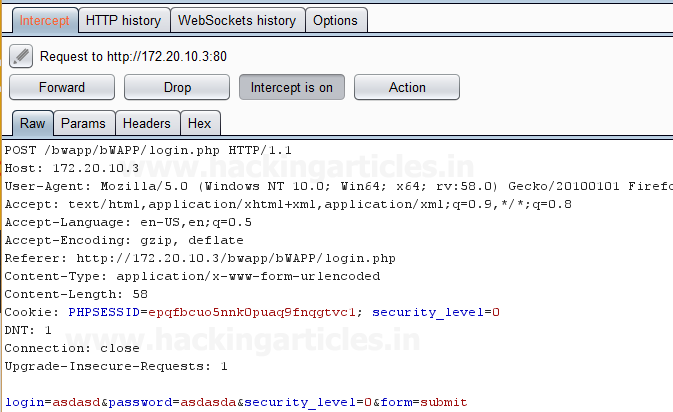Image resolution: width=673 pixels, height=412 pixels.
Task: Click the pencil edit icon beside request target
Action: (22, 56)
